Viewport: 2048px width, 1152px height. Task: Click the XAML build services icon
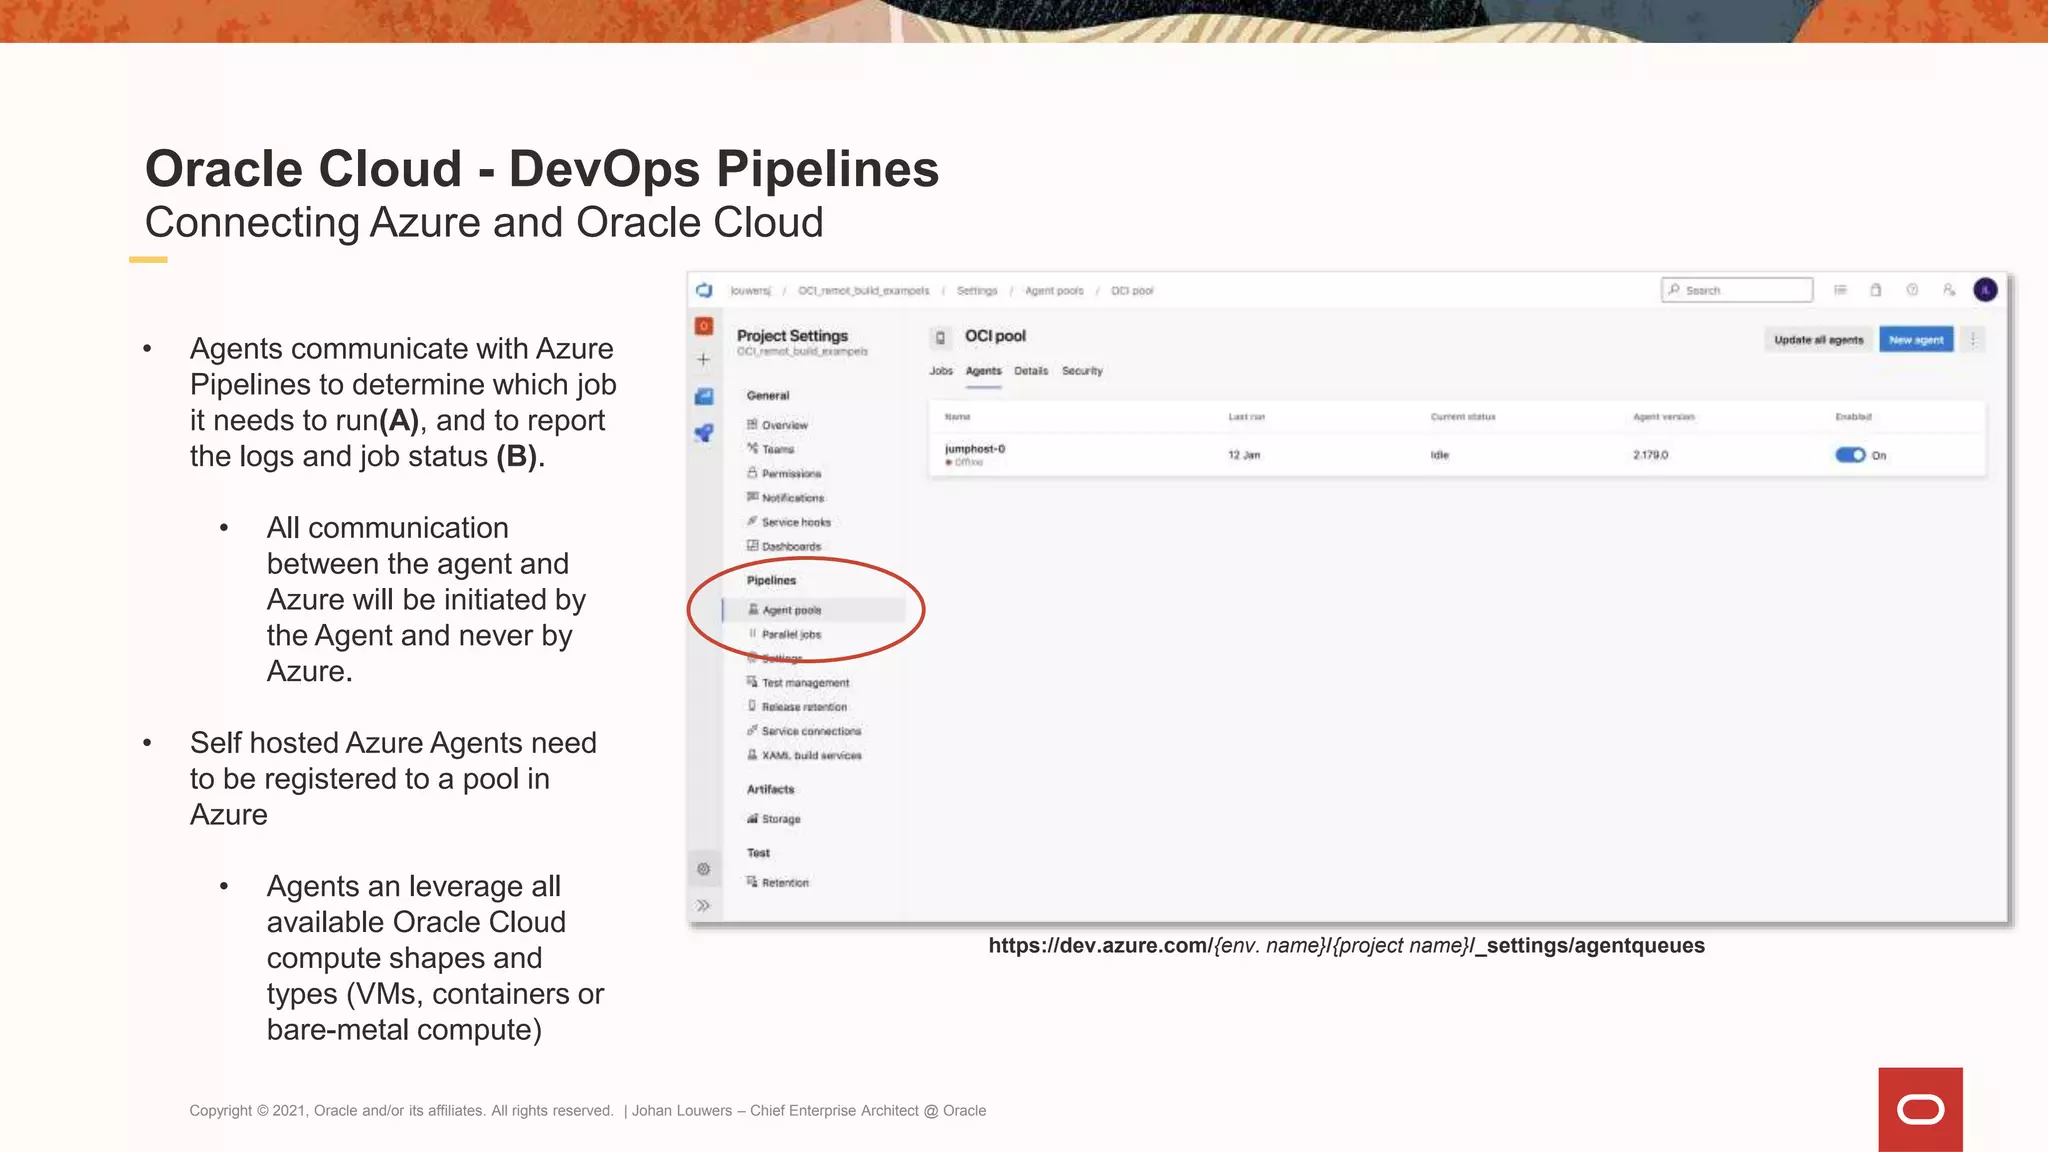click(x=752, y=755)
